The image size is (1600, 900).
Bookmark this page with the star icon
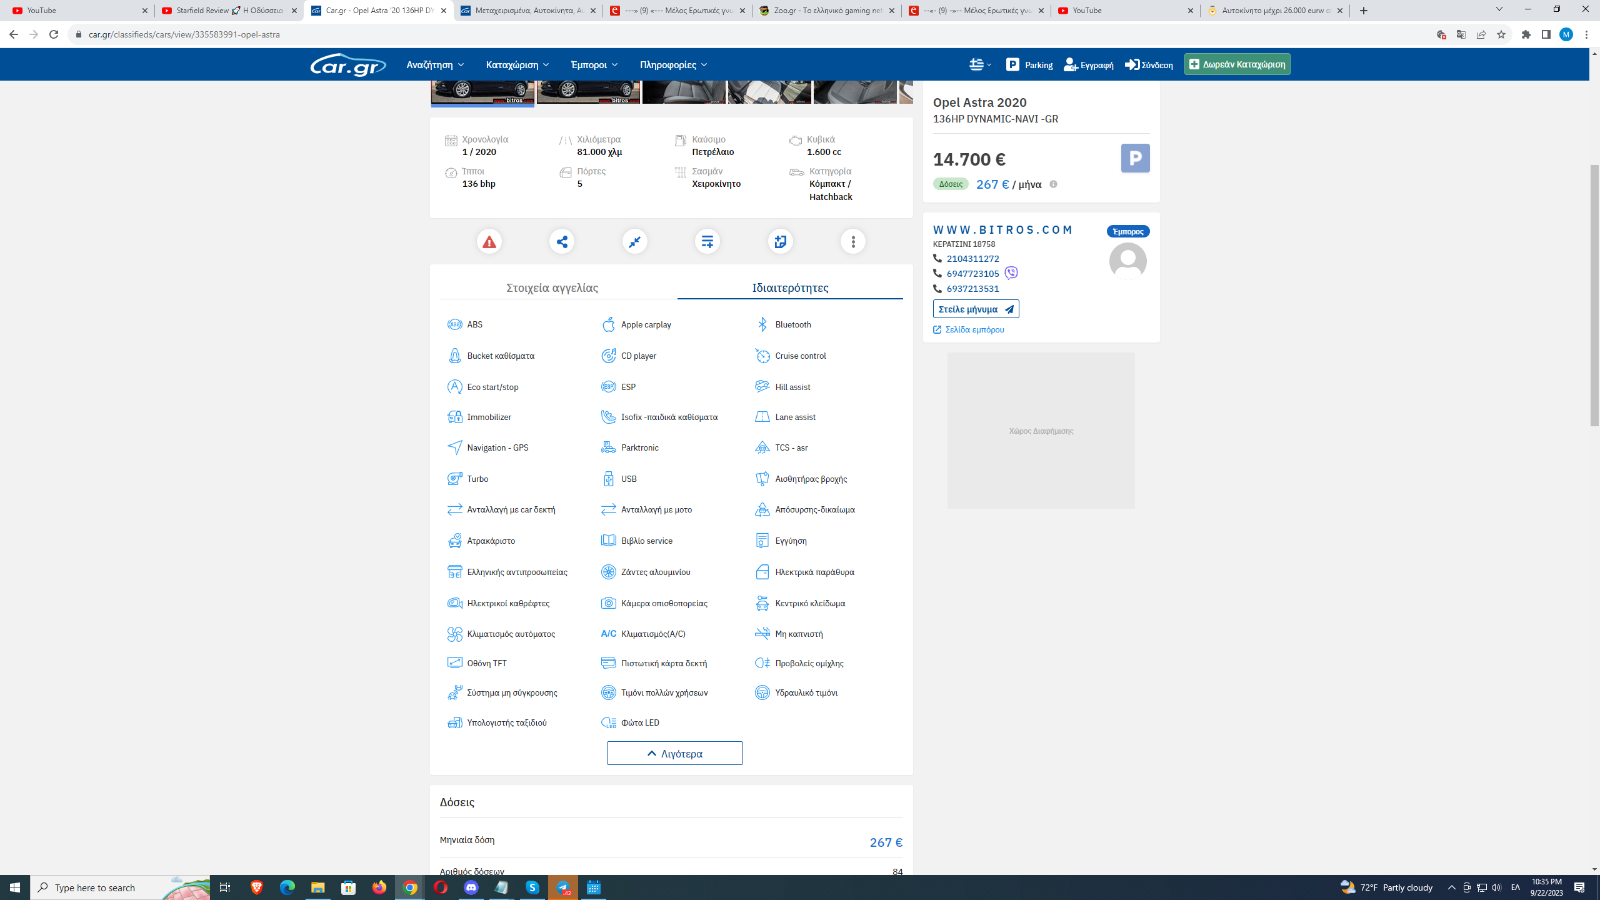point(1501,34)
